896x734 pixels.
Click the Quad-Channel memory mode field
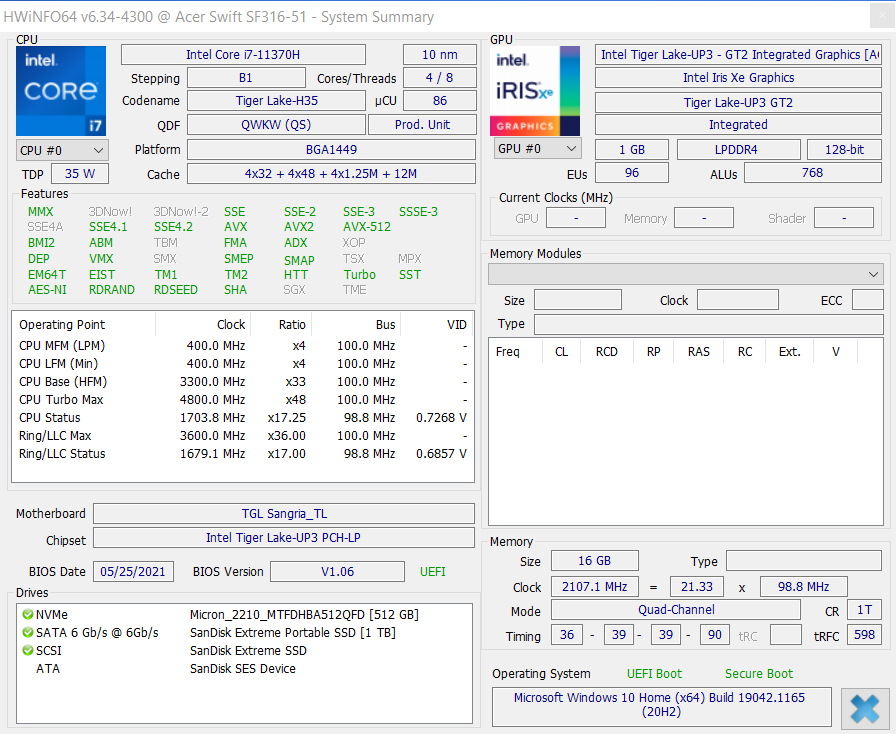676,610
